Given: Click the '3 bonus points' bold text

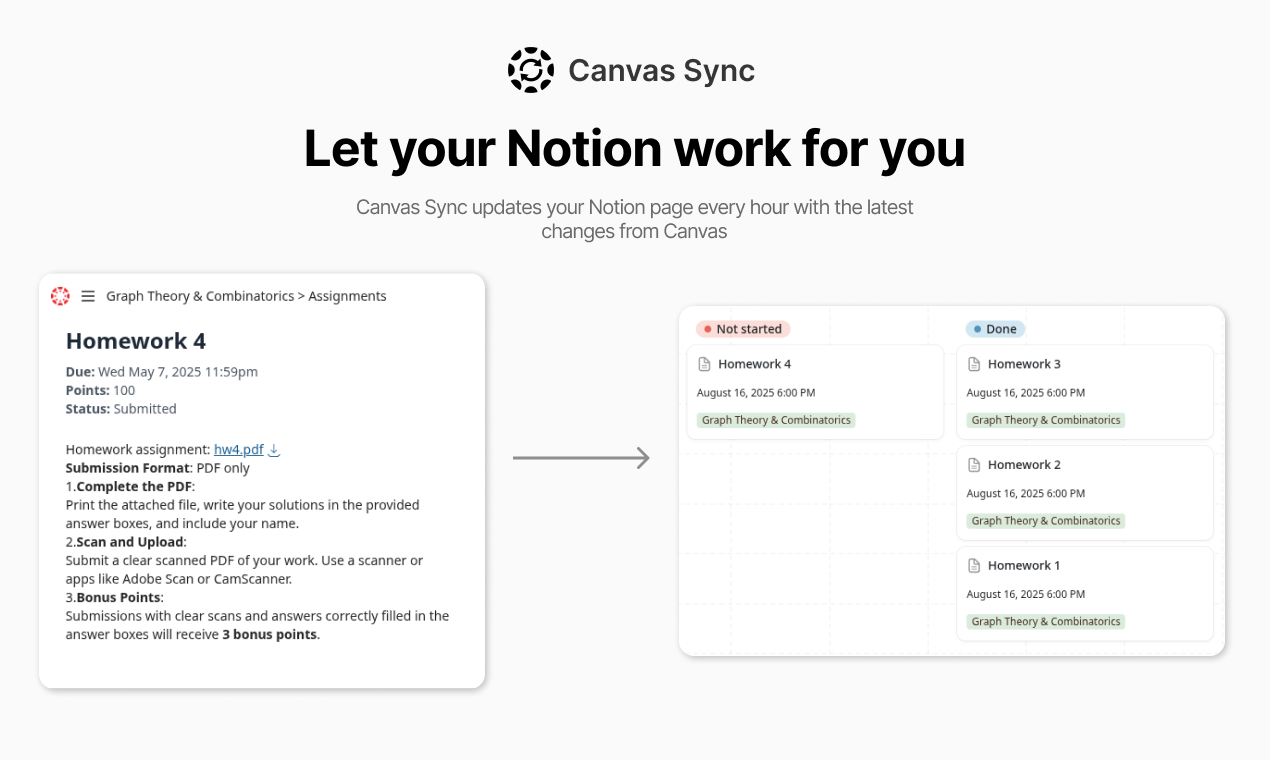Looking at the screenshot, I should coord(269,634).
